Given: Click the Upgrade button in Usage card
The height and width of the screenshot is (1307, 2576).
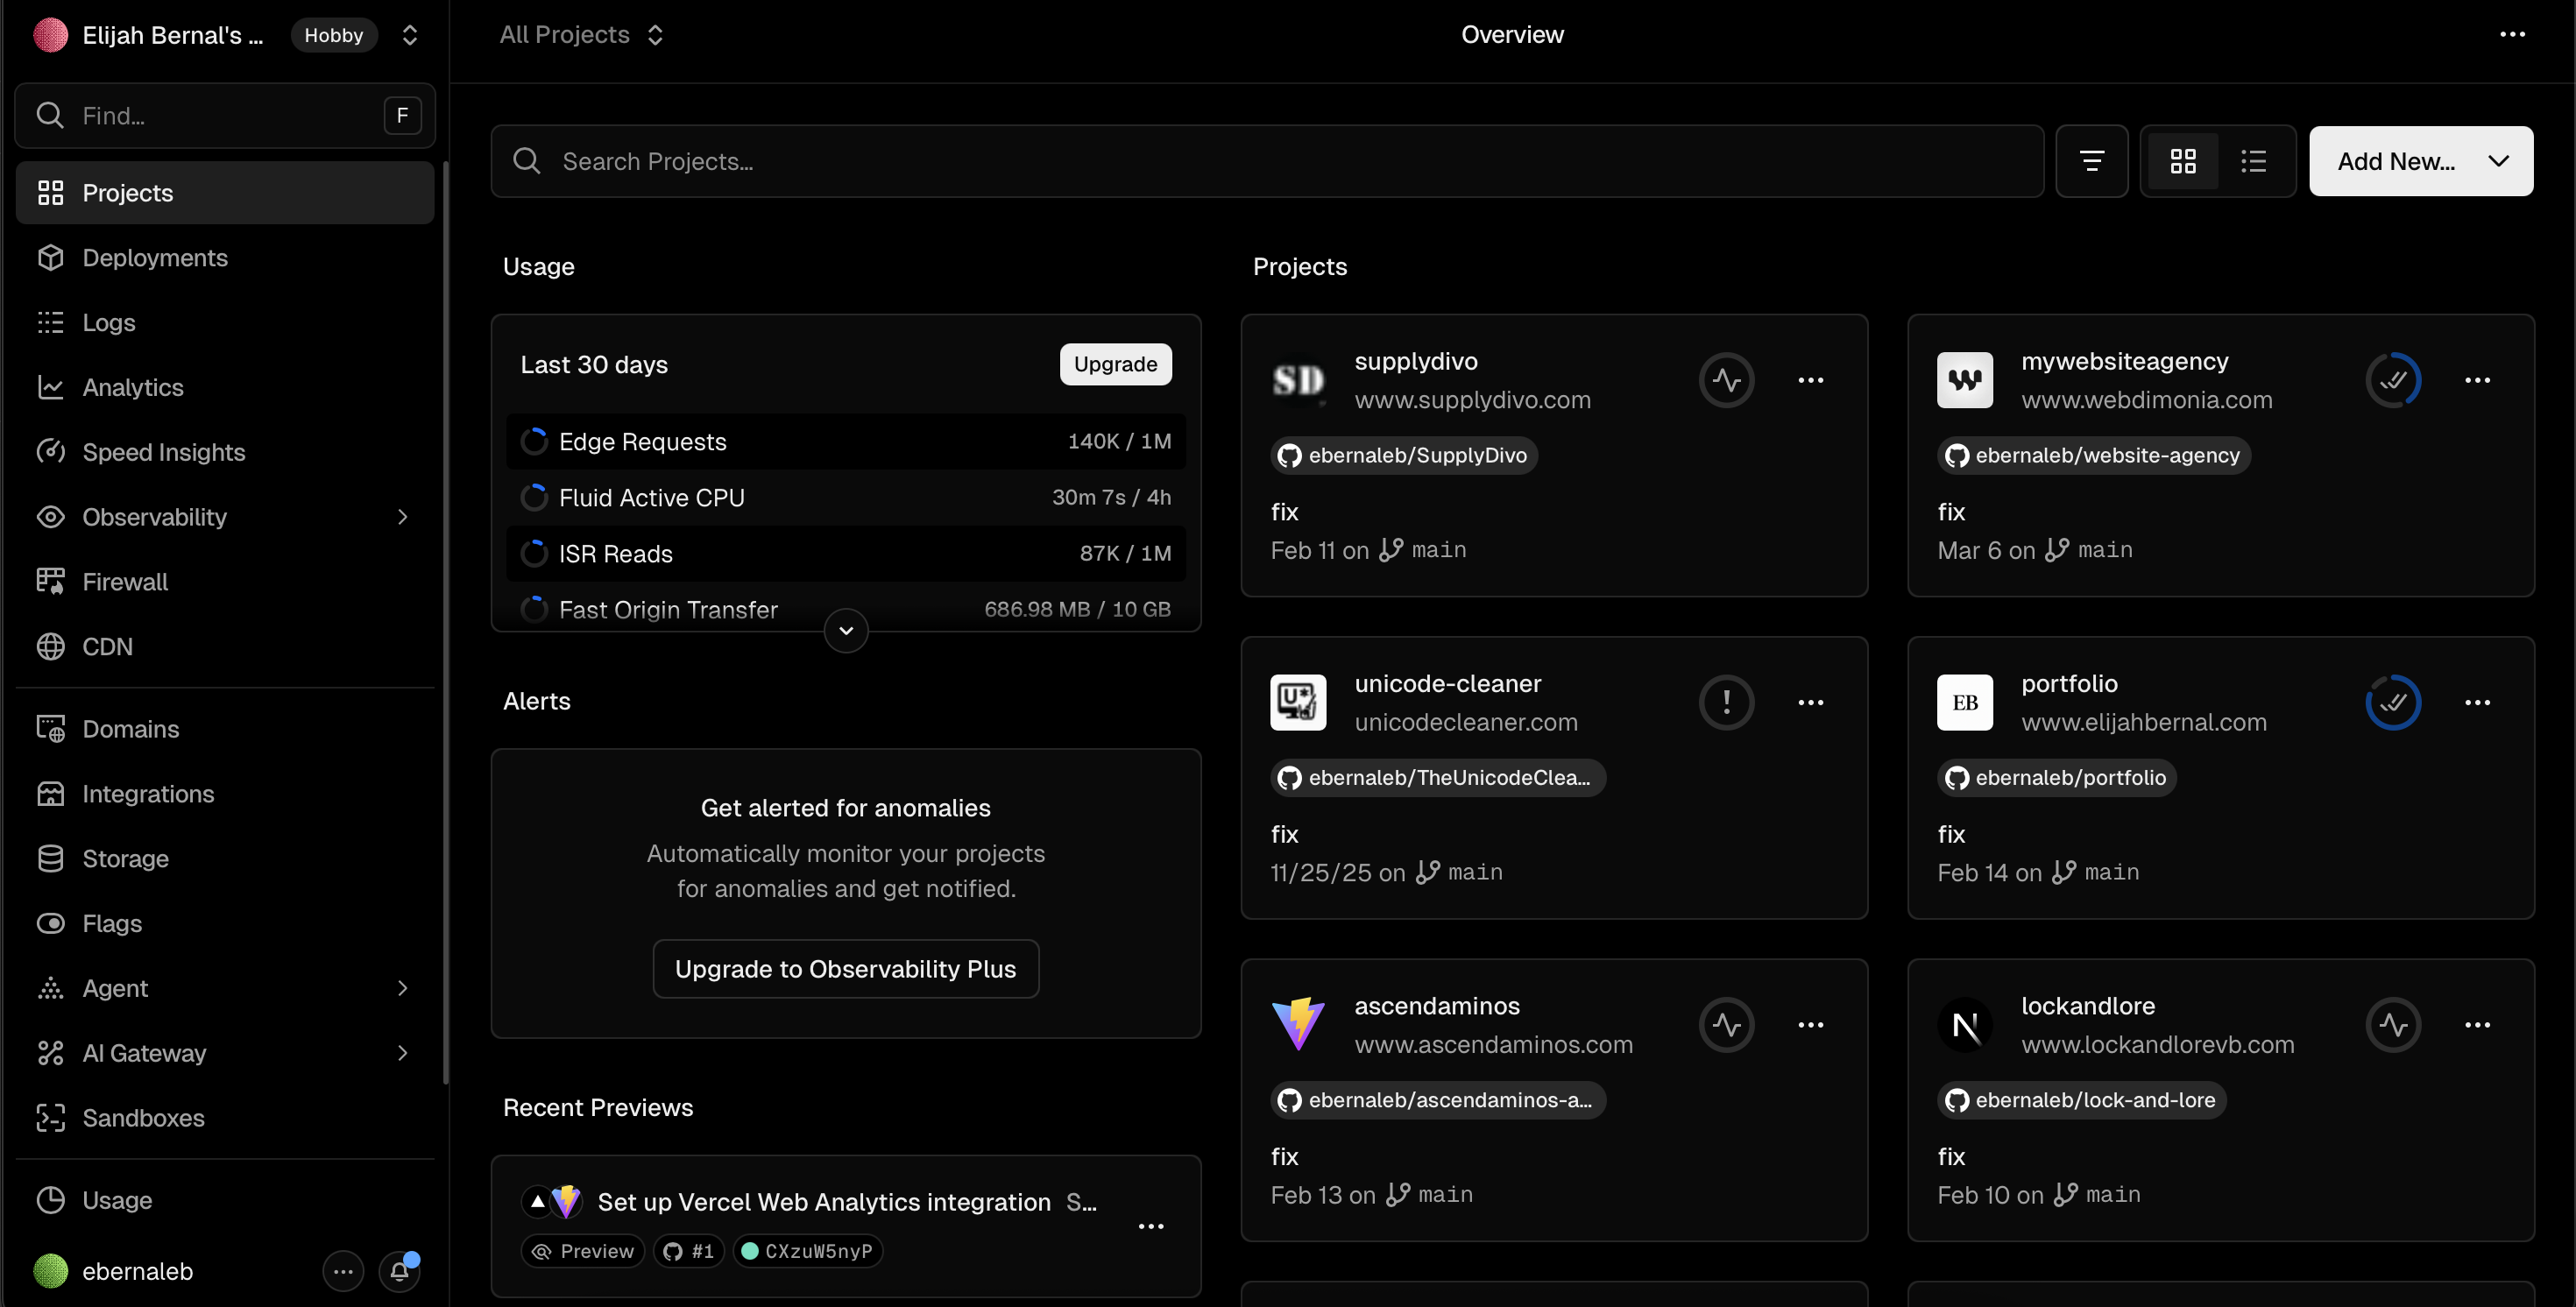Looking at the screenshot, I should pyautogui.click(x=1115, y=365).
